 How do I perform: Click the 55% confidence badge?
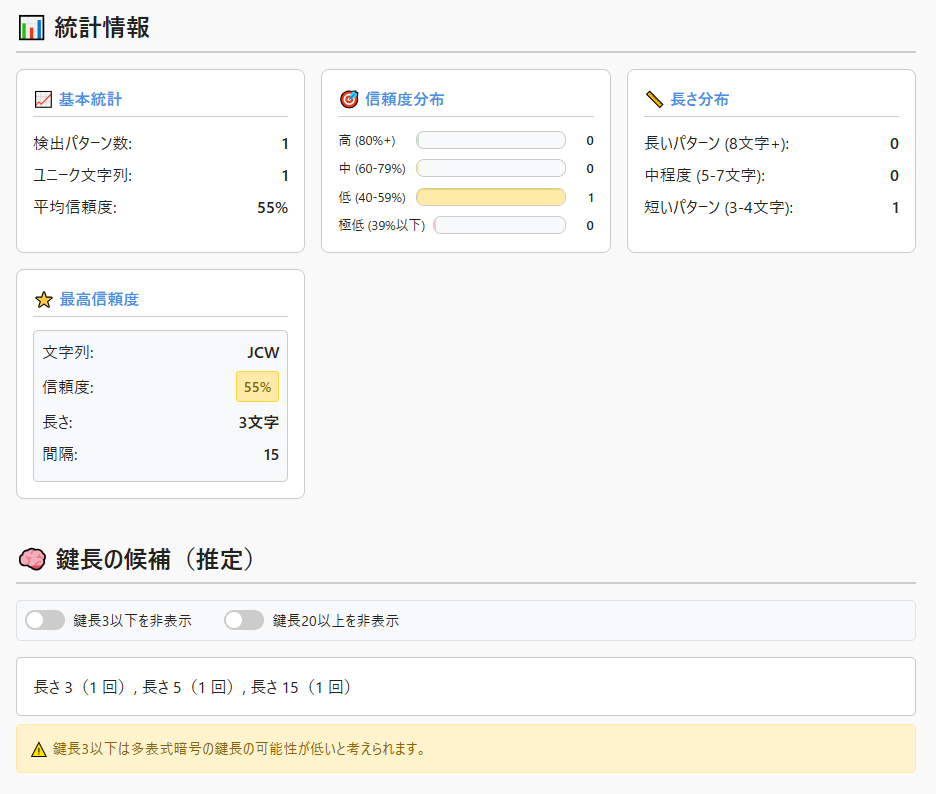tap(257, 387)
